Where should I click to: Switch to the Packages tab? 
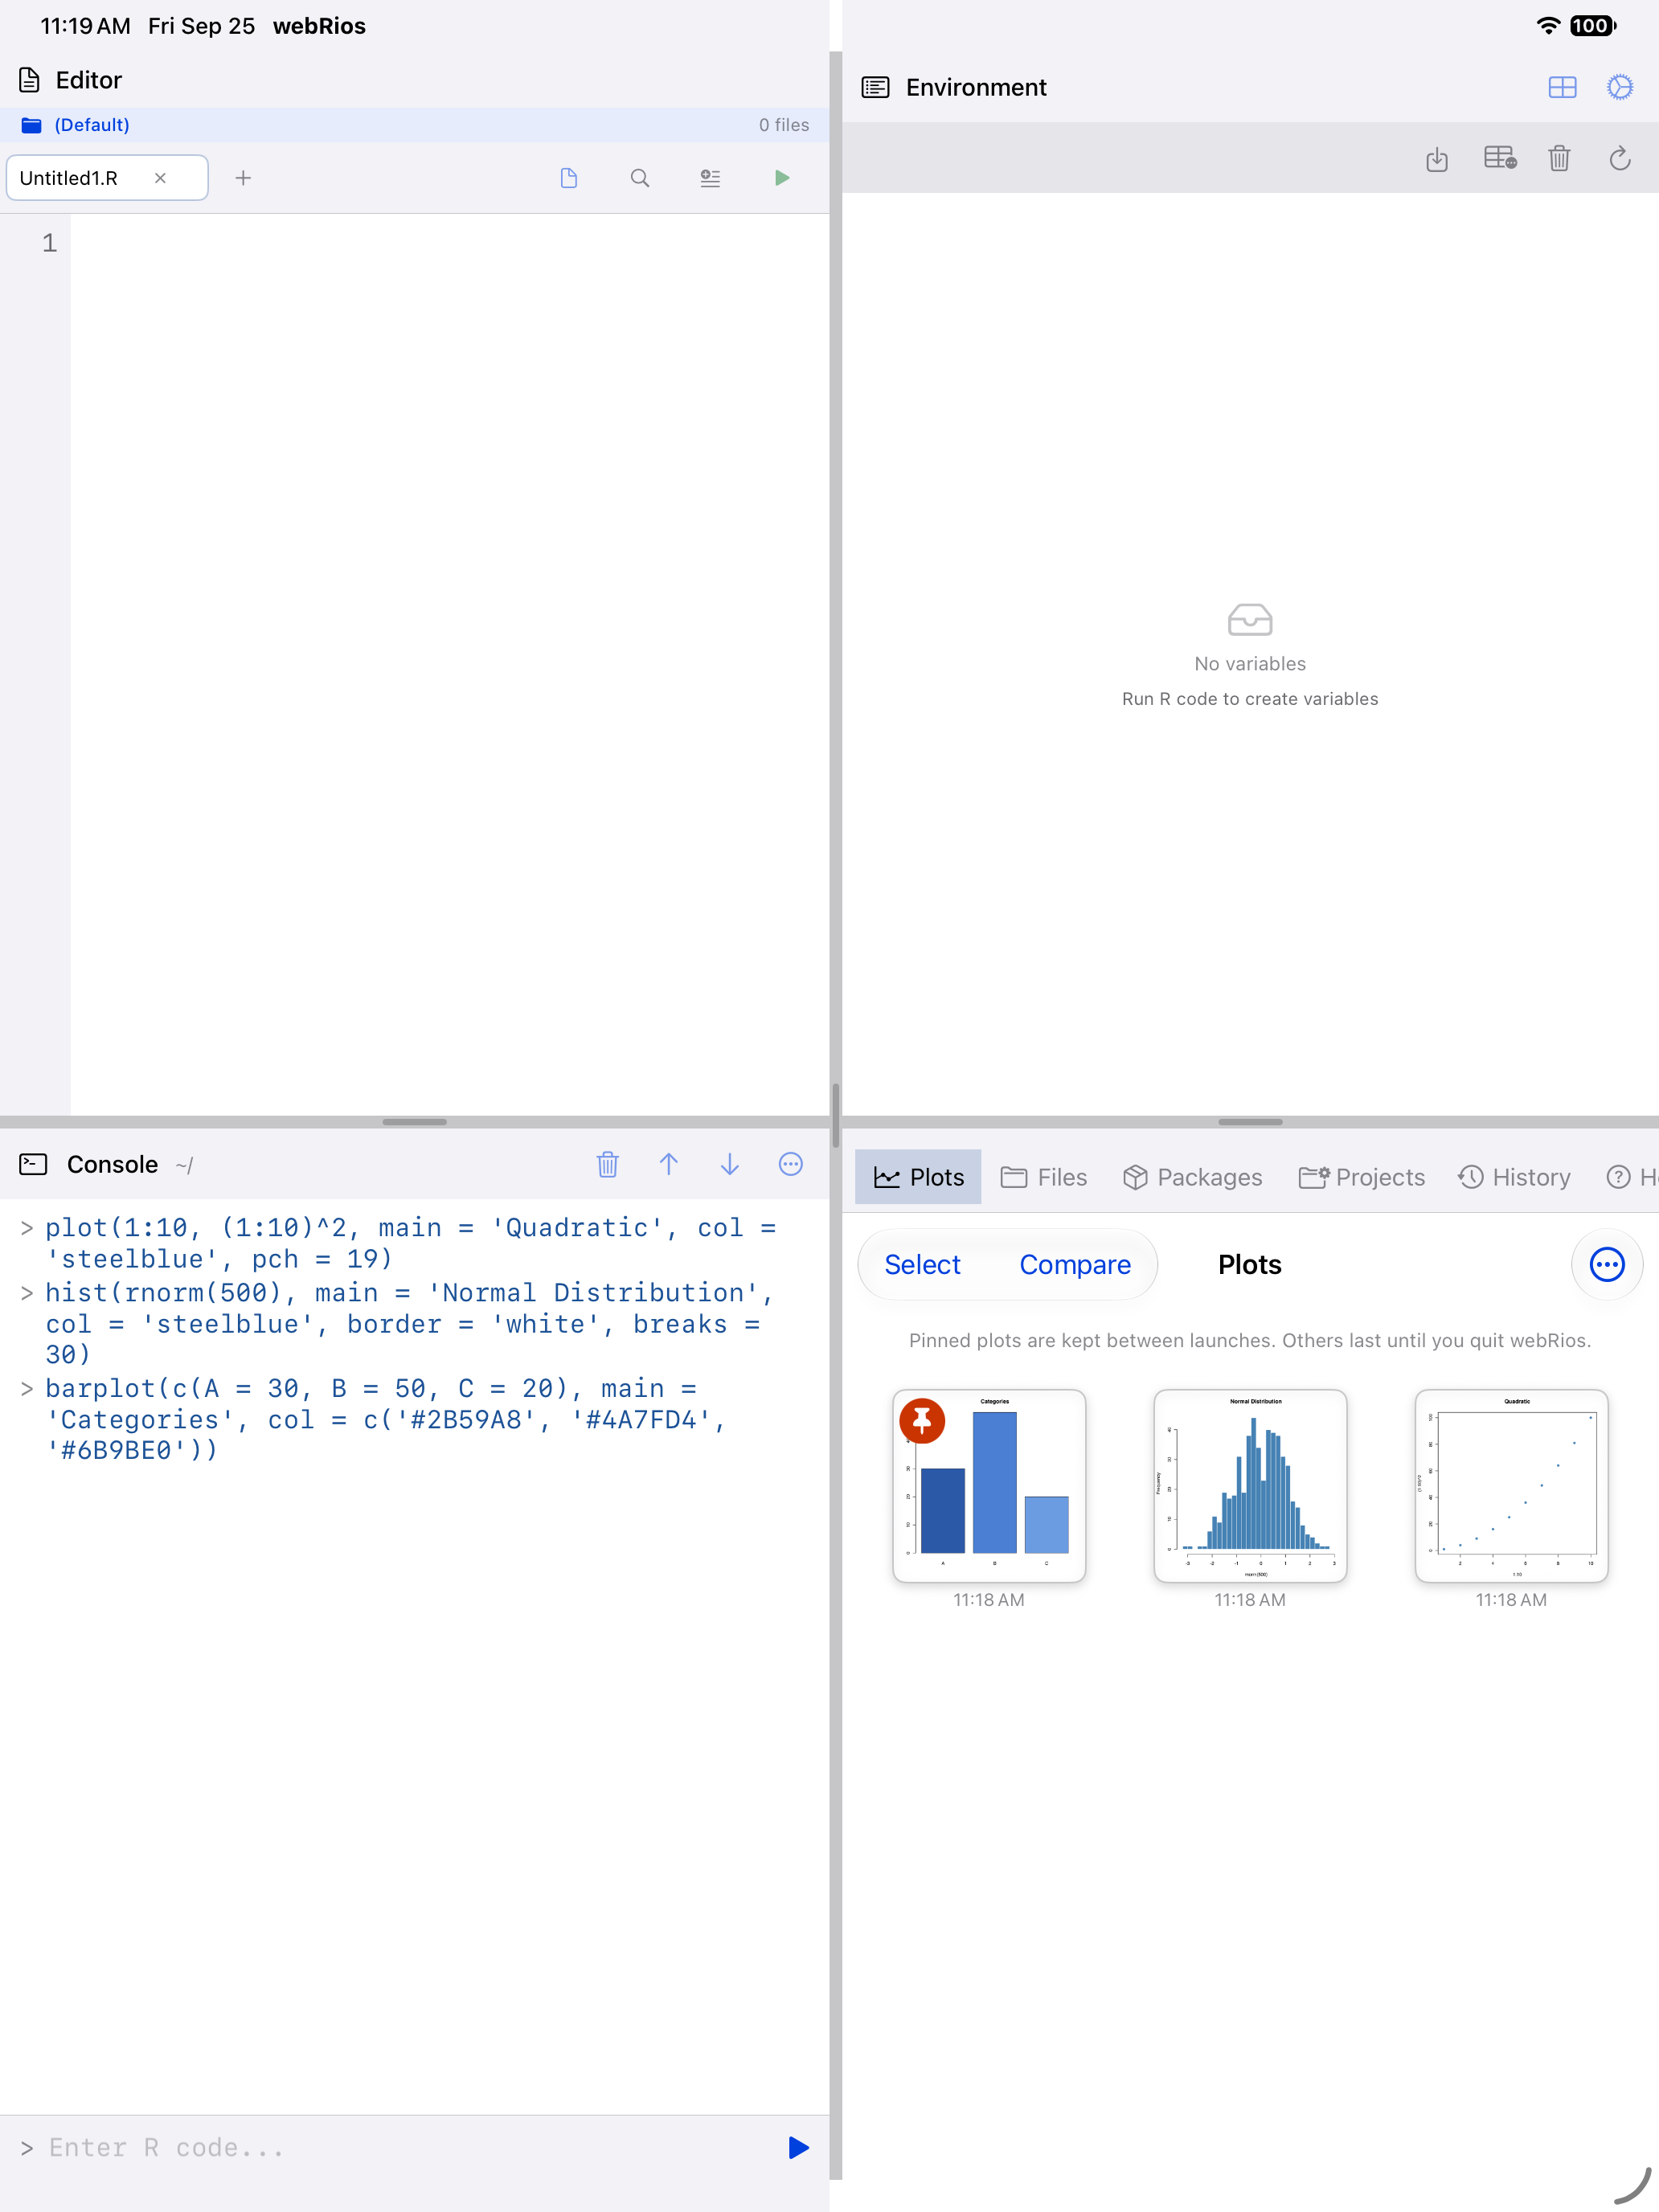click(x=1192, y=1177)
